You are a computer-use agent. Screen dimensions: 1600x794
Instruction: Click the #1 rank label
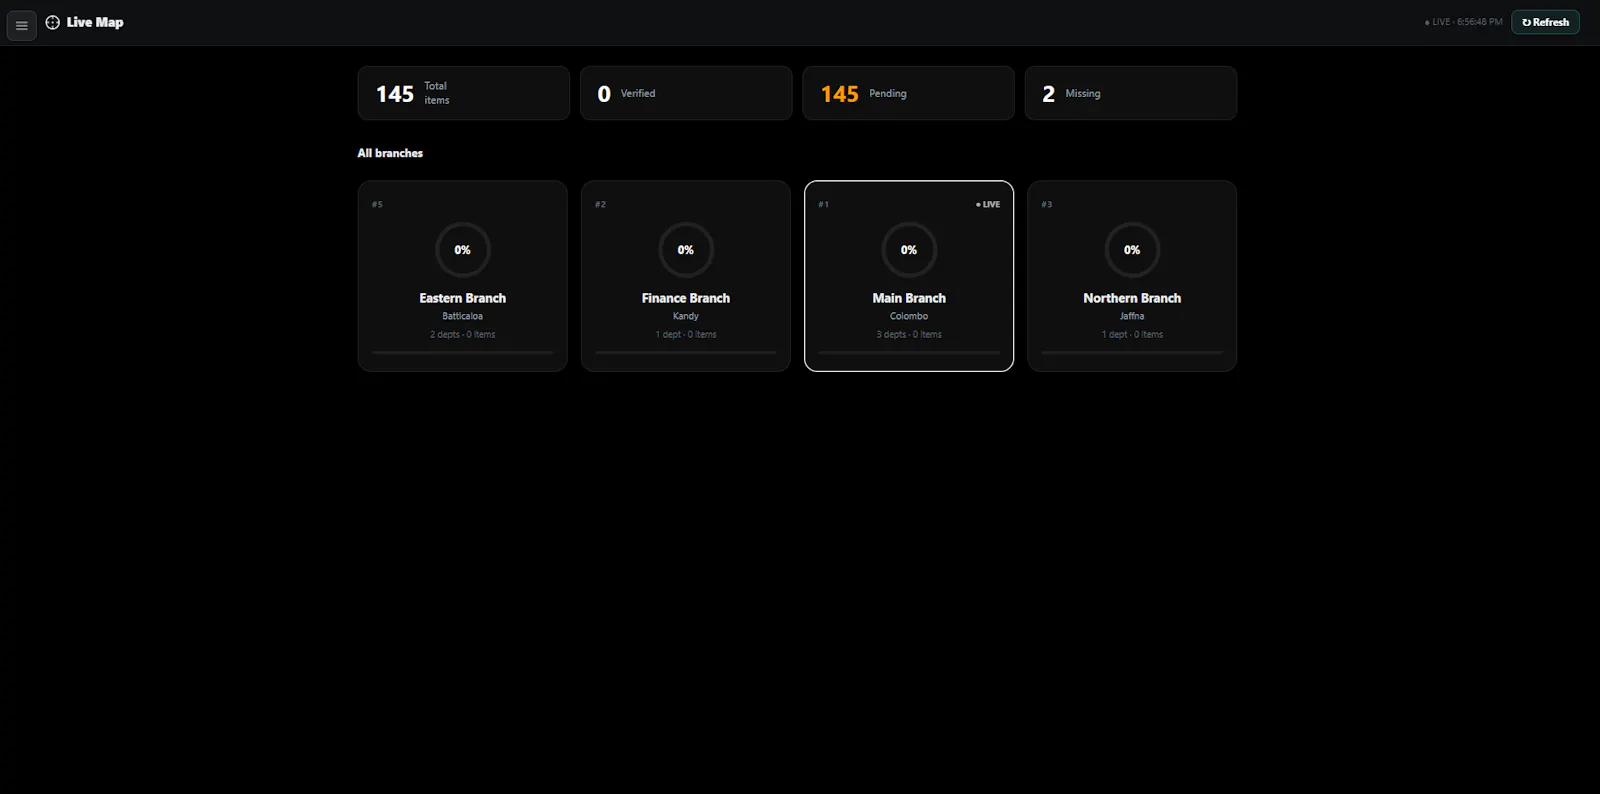(x=823, y=204)
